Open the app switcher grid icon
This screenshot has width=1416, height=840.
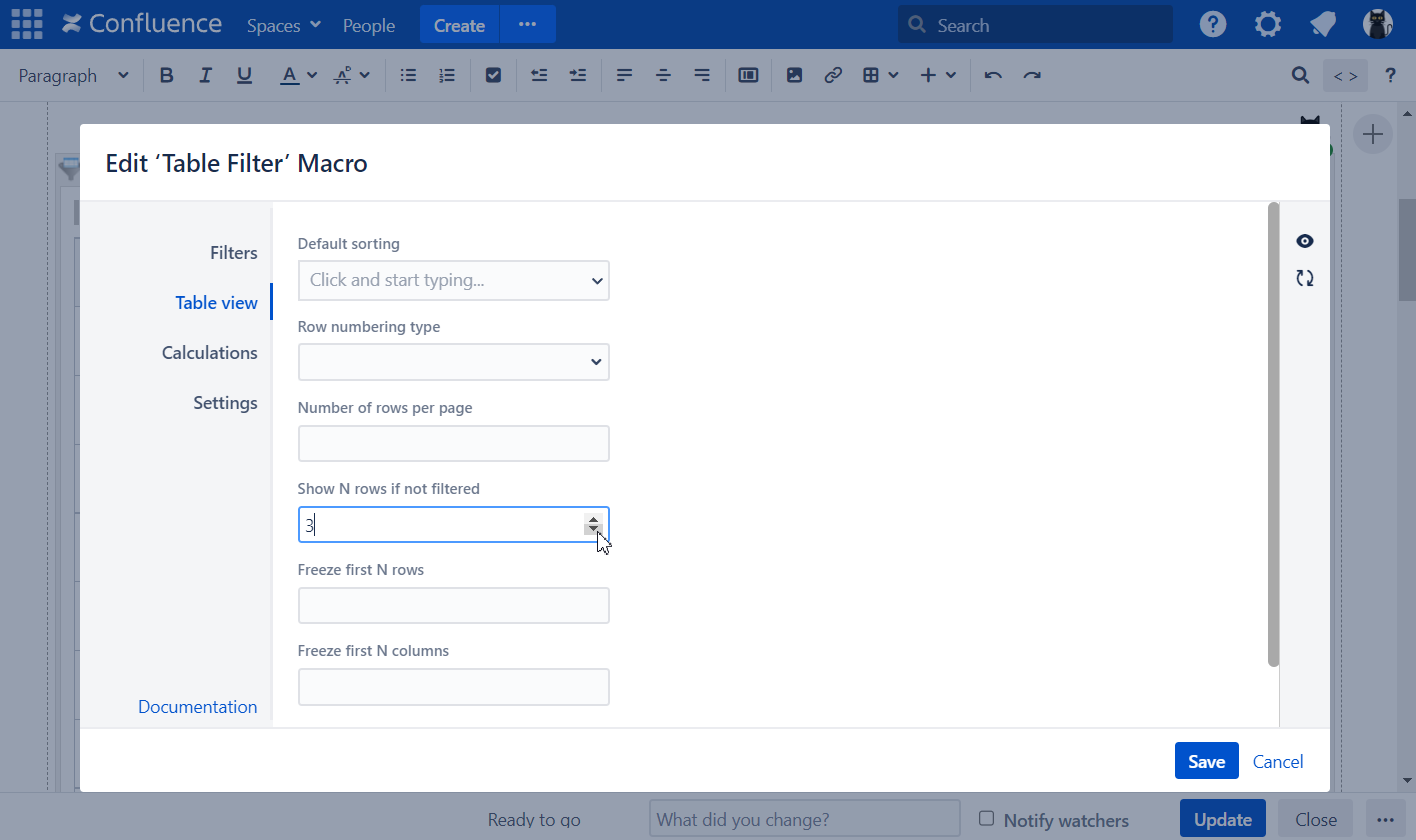(x=27, y=25)
